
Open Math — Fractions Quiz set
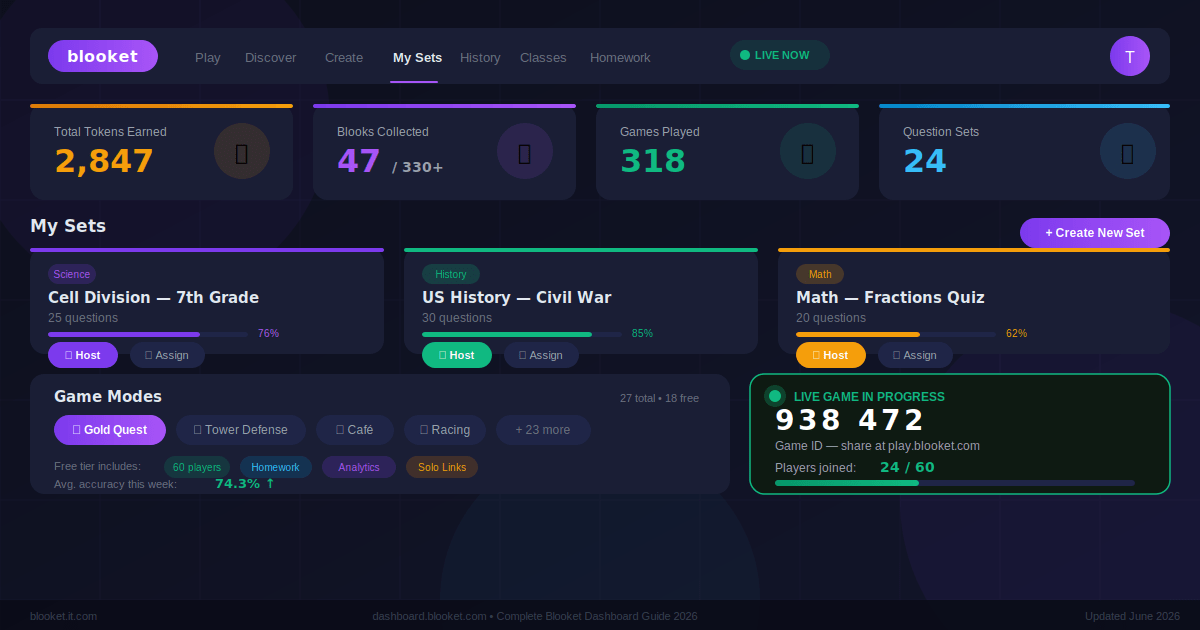click(x=890, y=297)
